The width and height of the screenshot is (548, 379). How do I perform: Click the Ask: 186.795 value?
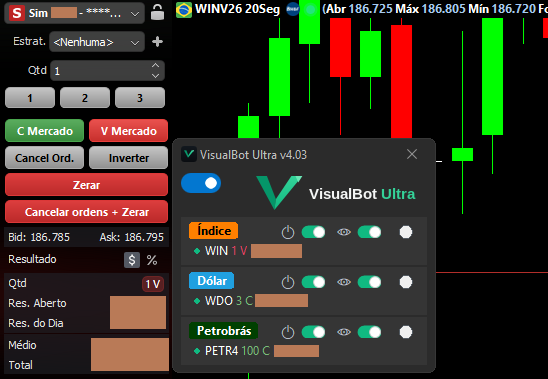132,237
